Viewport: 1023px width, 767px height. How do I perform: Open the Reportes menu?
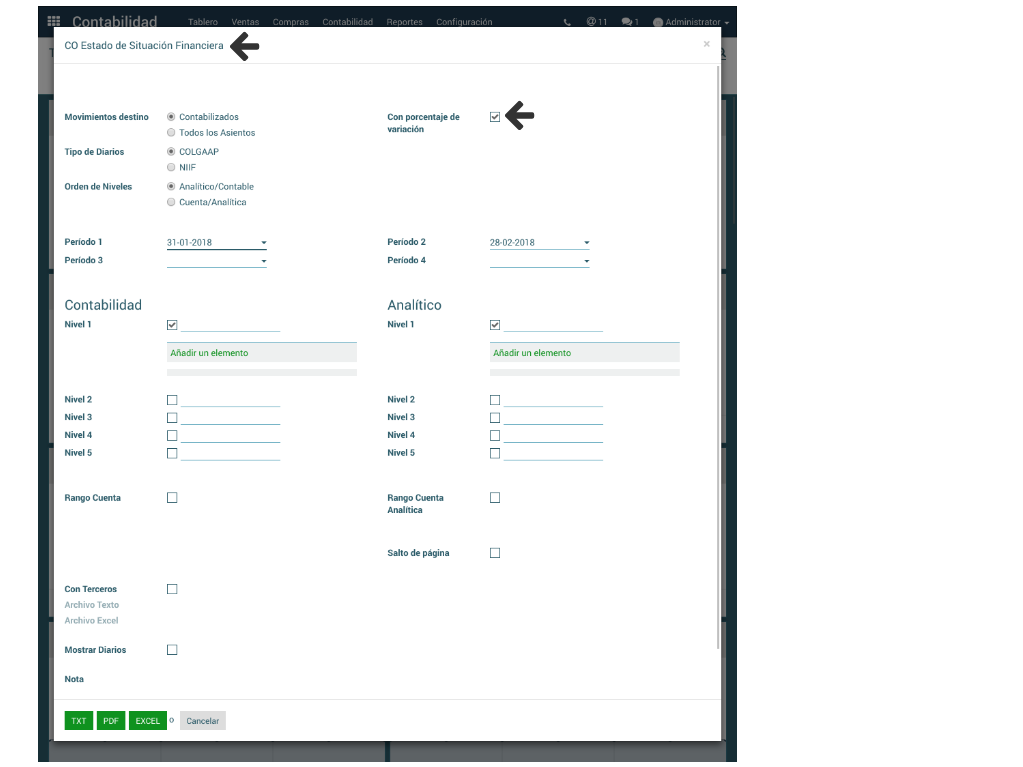[404, 22]
